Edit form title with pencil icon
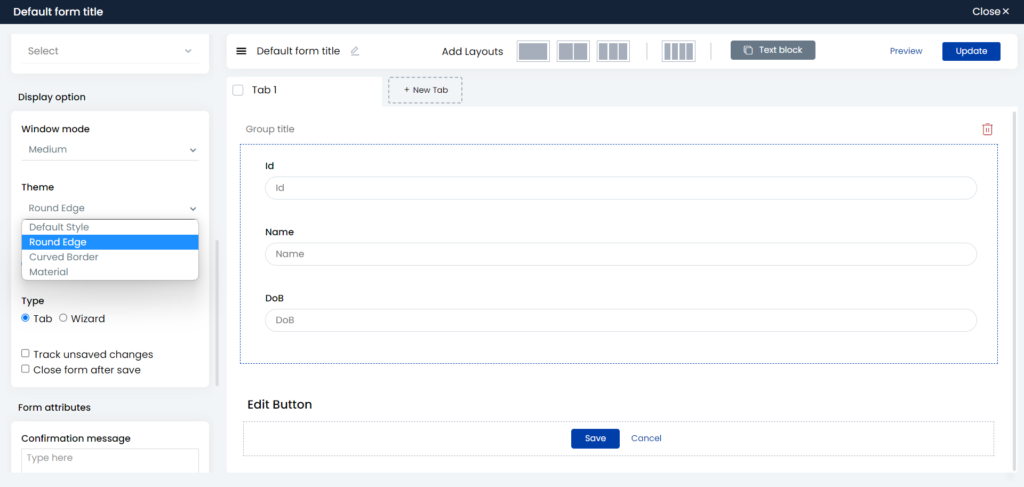 tap(355, 51)
